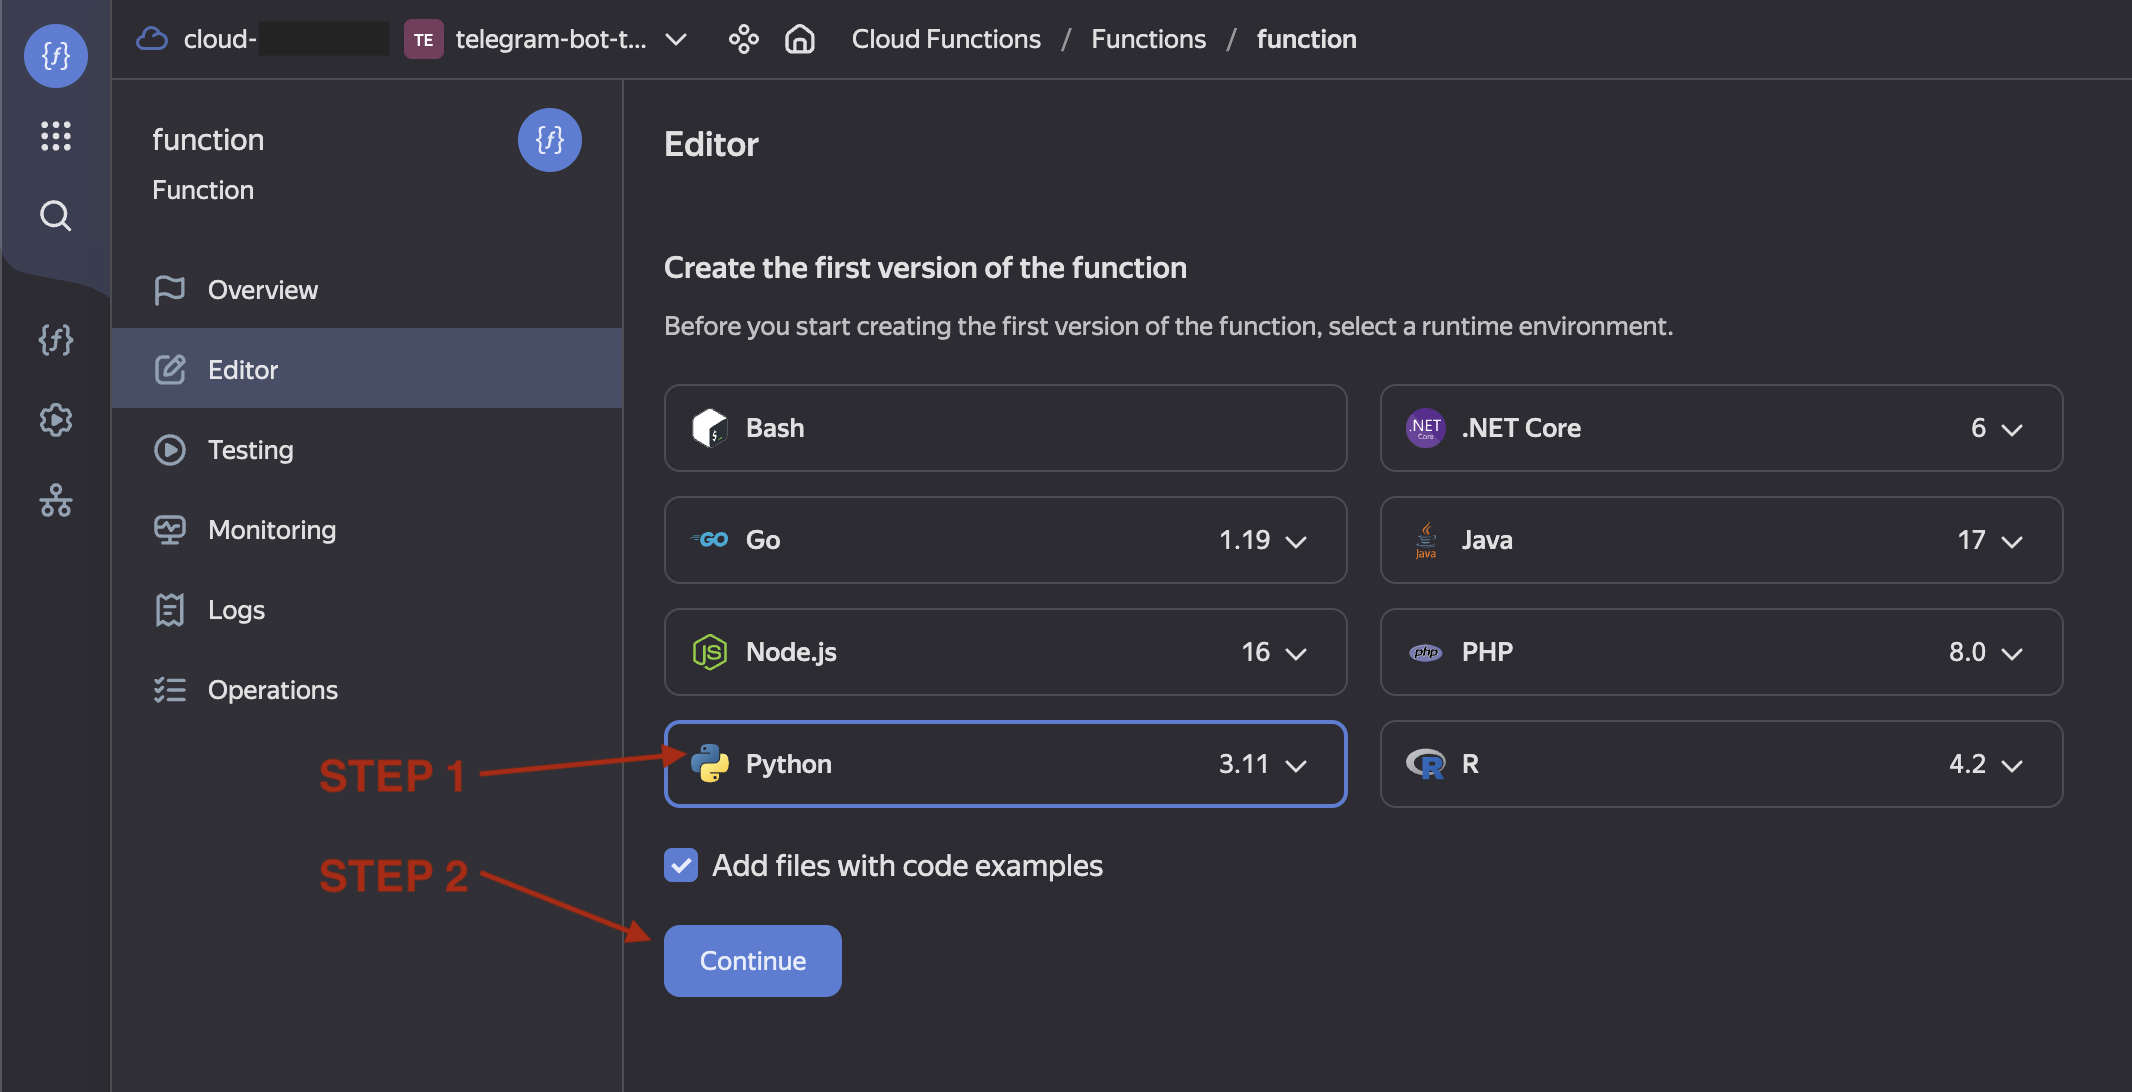Select the Bash runtime card
Image resolution: width=2132 pixels, height=1092 pixels.
[1005, 428]
